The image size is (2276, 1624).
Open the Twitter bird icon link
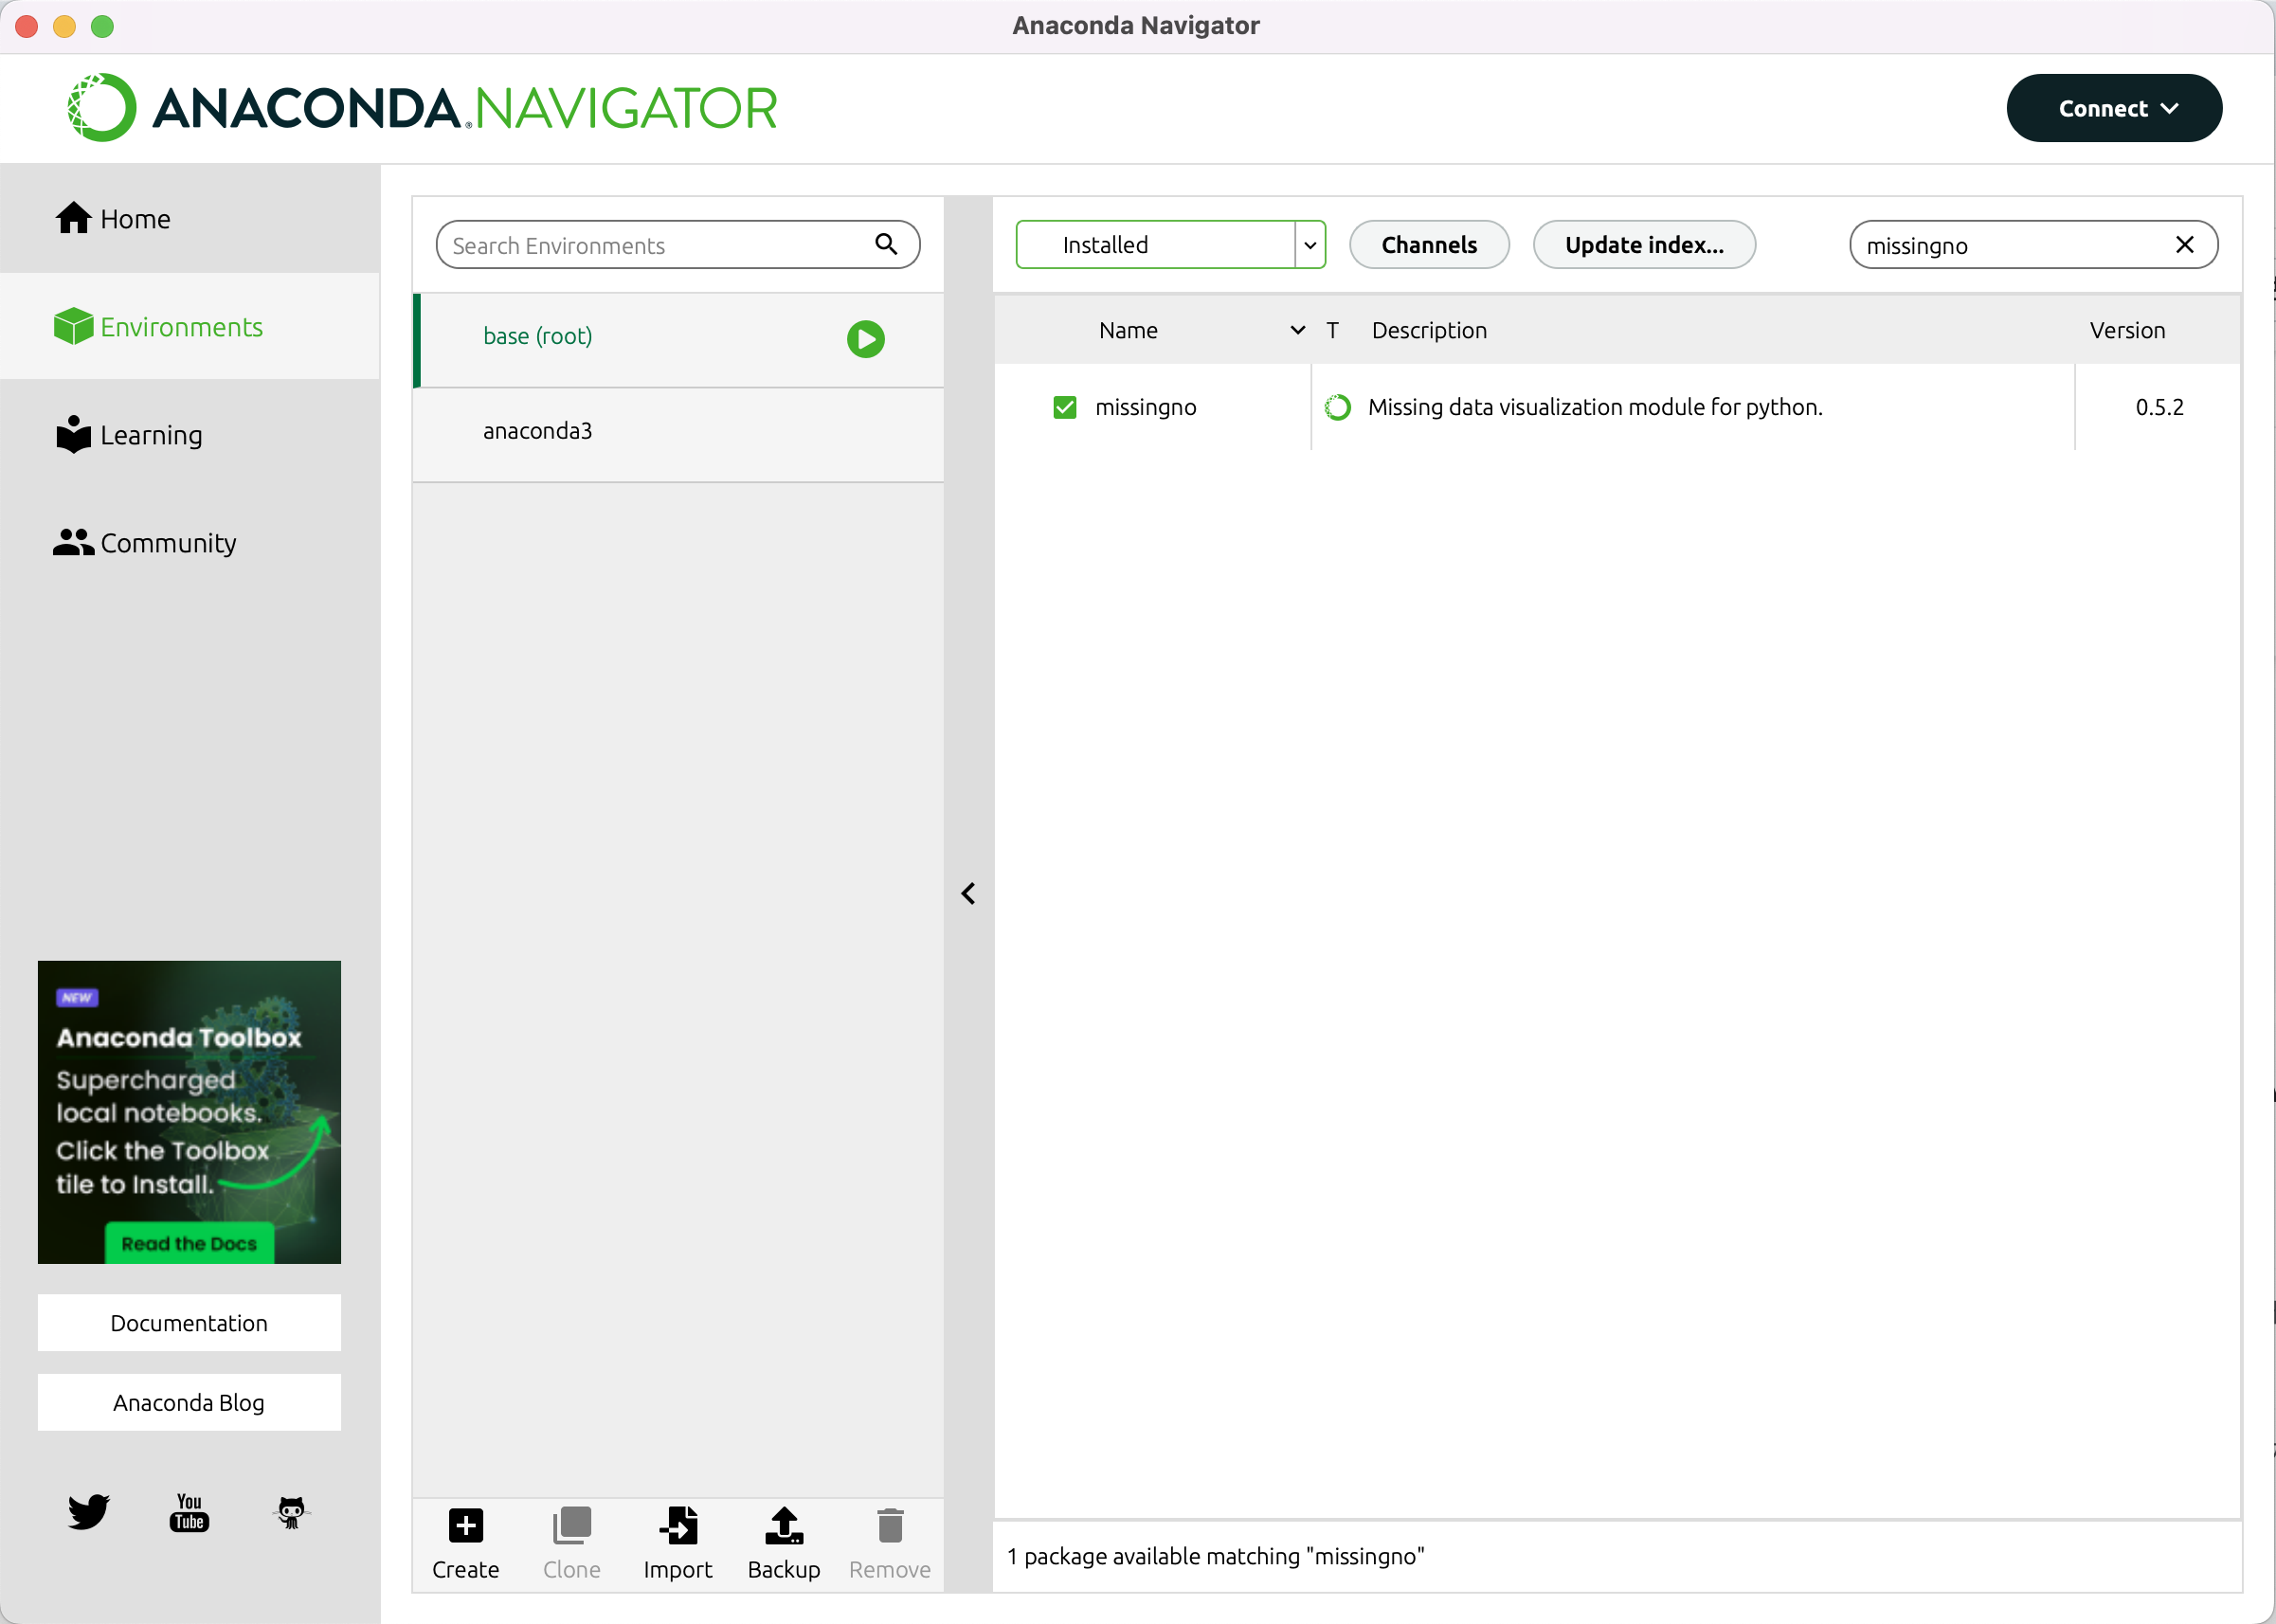88,1511
